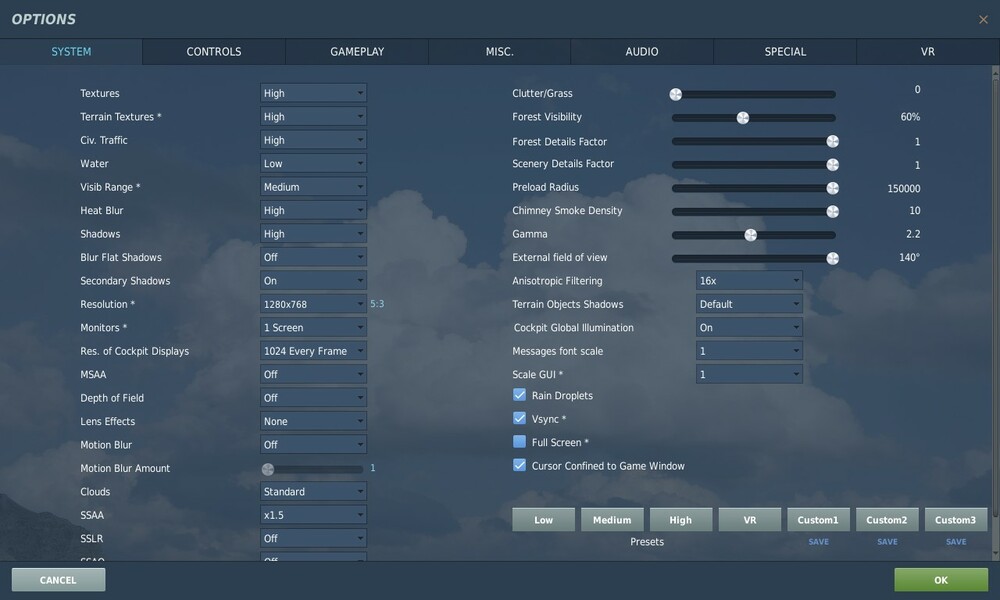Image resolution: width=1000 pixels, height=600 pixels.
Task: Apply the VR preset
Action: (x=749, y=520)
